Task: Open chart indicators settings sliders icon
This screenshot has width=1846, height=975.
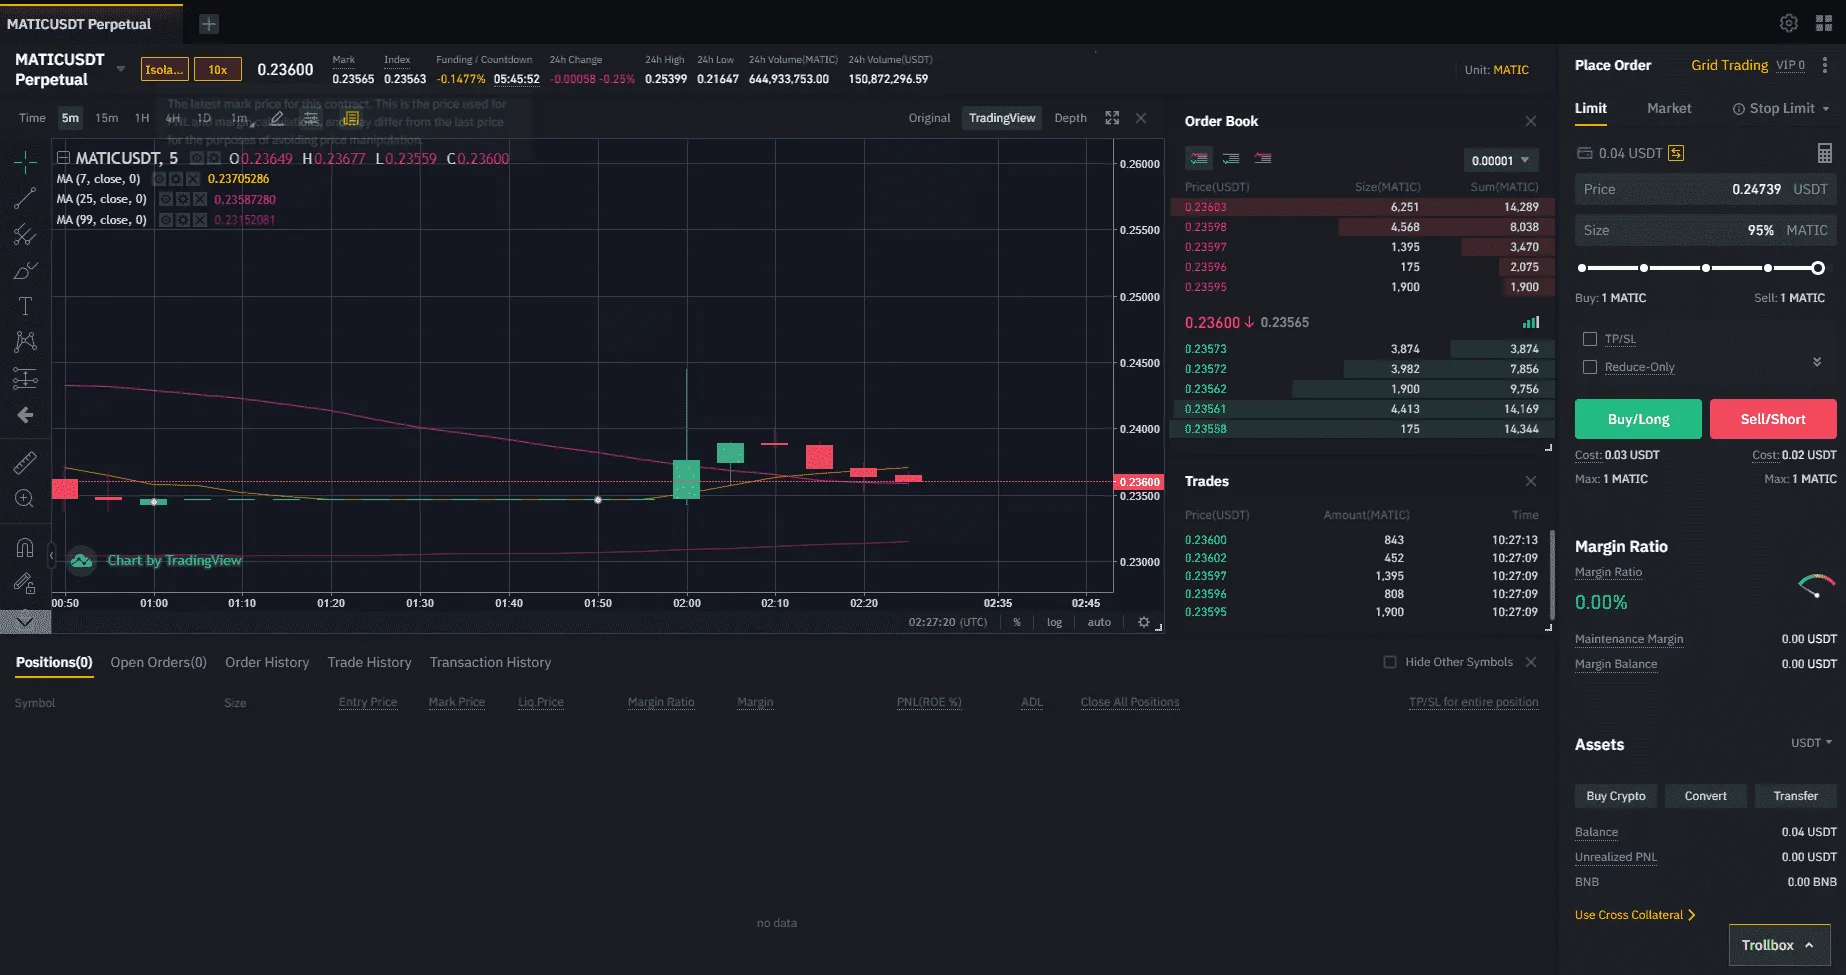Action: (311, 118)
